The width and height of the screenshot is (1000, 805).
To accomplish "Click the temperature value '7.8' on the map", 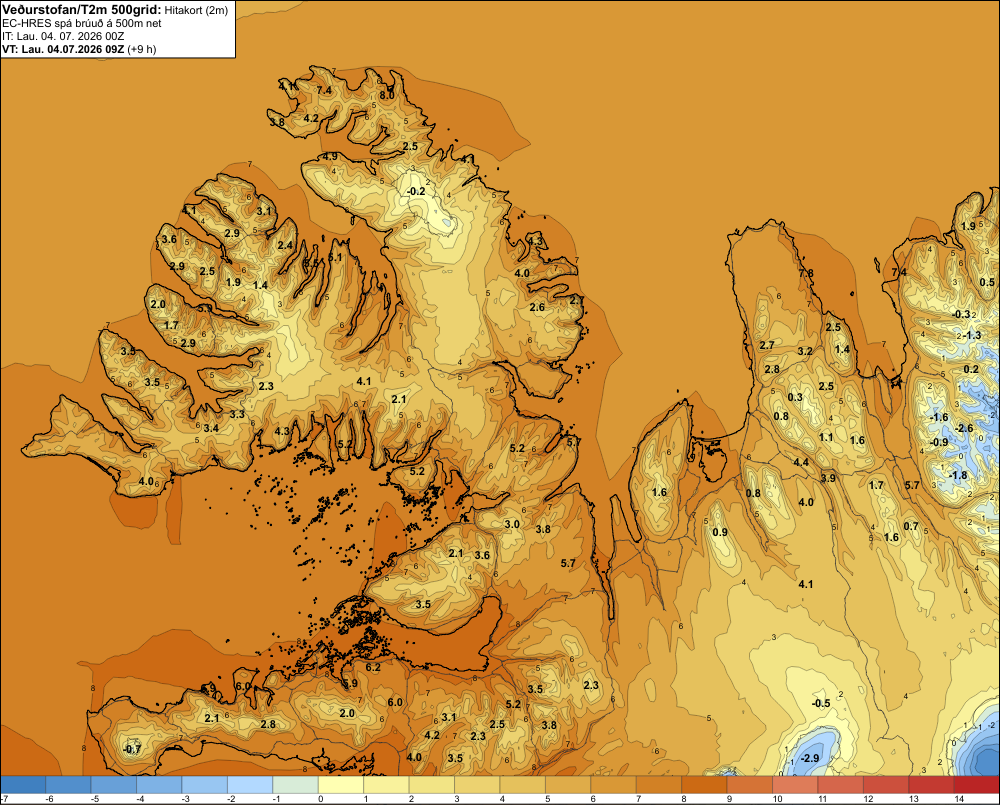I will pyautogui.click(x=806, y=273).
